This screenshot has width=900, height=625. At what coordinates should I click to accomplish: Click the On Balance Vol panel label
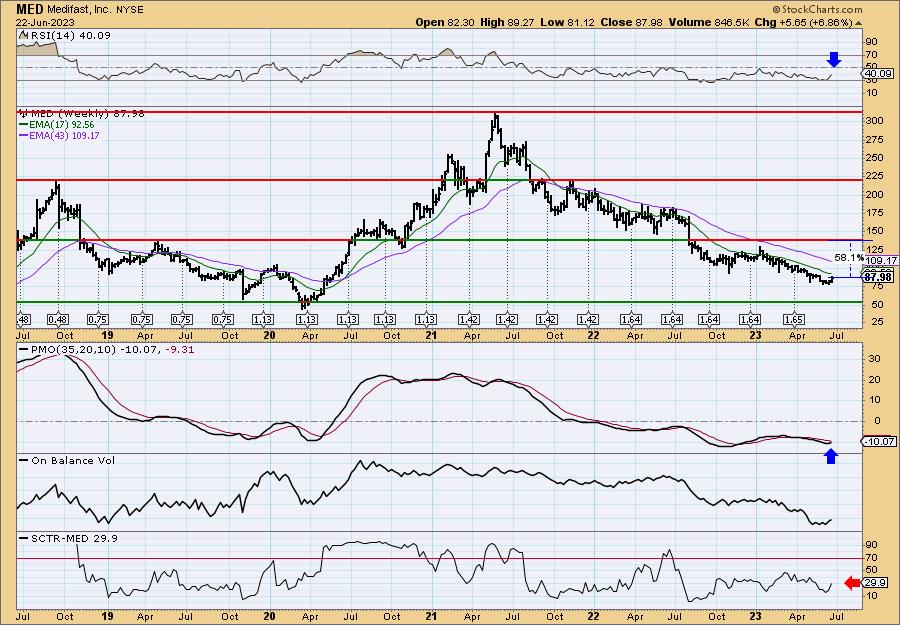pos(73,460)
